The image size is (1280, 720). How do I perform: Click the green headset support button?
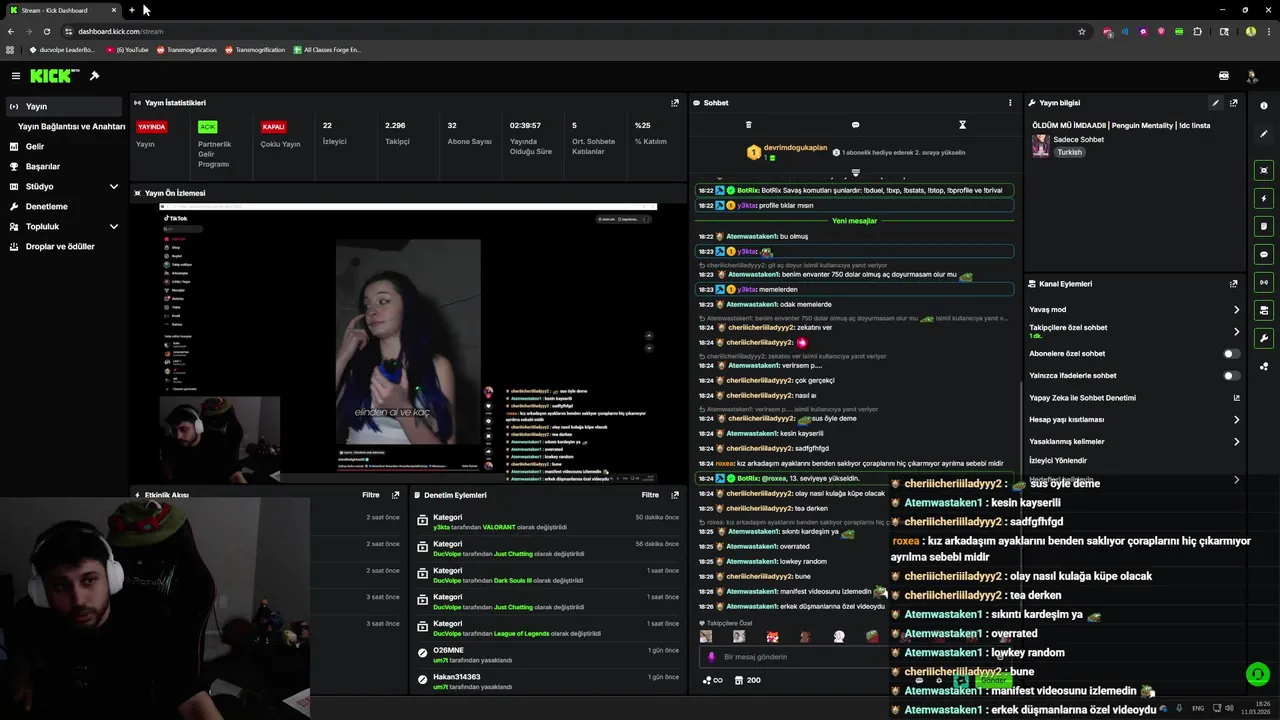coord(1257,674)
